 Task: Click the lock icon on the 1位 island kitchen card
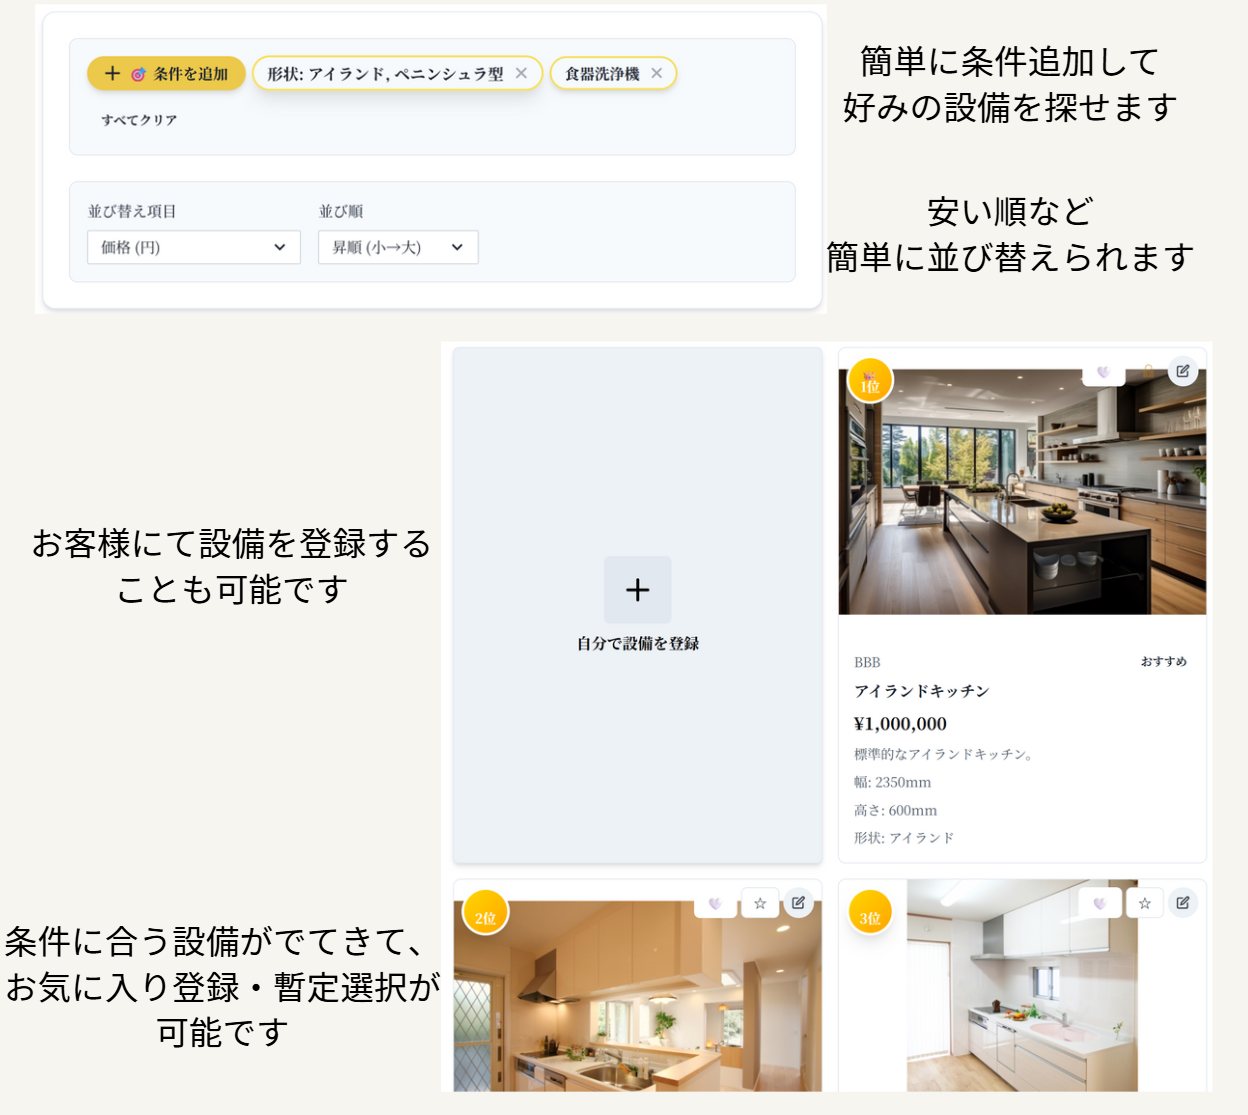(1148, 370)
